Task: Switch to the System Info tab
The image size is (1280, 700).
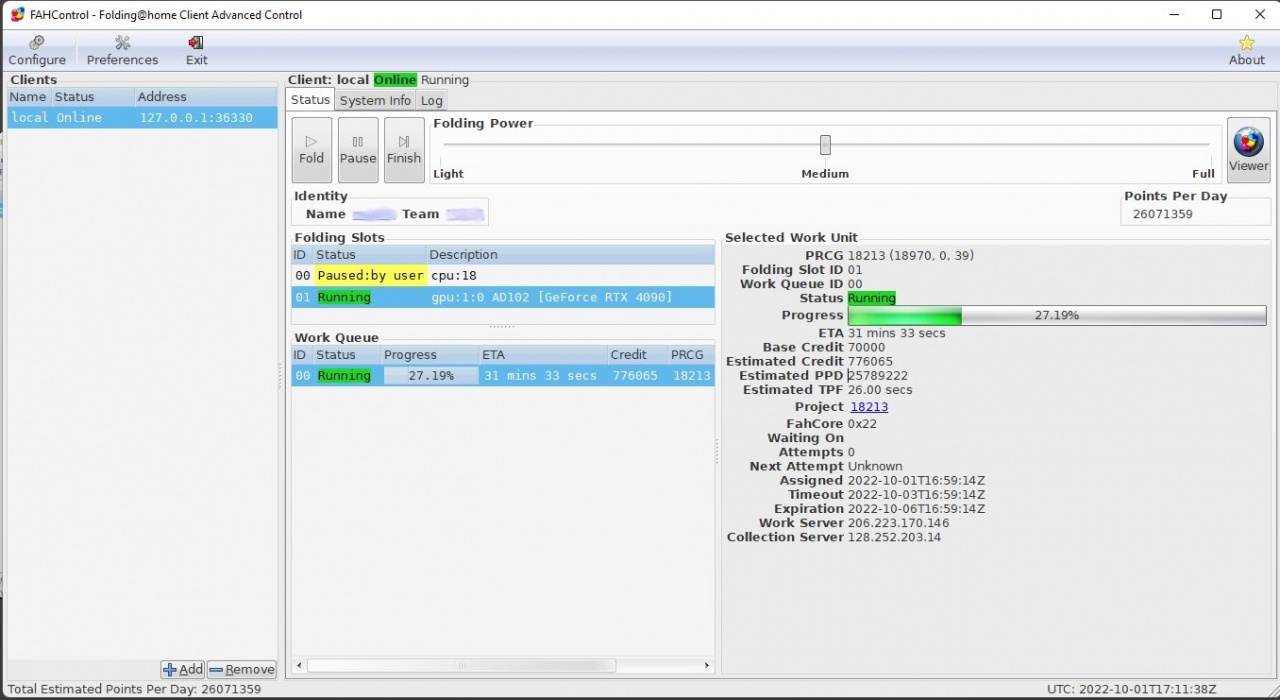Action: [375, 100]
